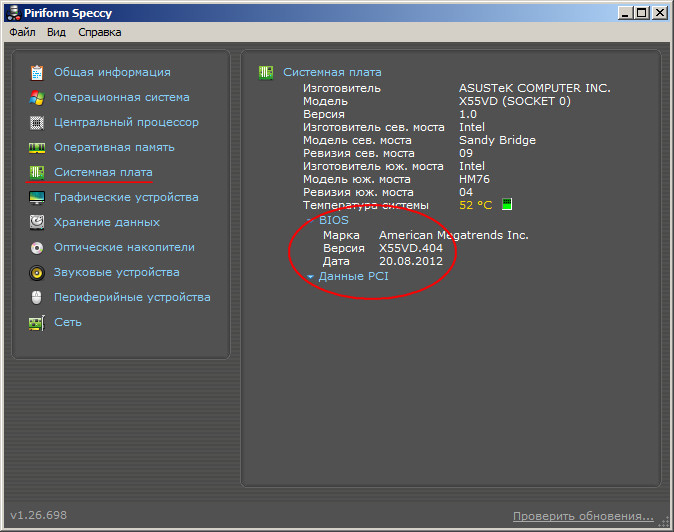The image size is (674, 532).
Task: Click the Периферийные устройства mouse icon
Action: (x=37, y=297)
